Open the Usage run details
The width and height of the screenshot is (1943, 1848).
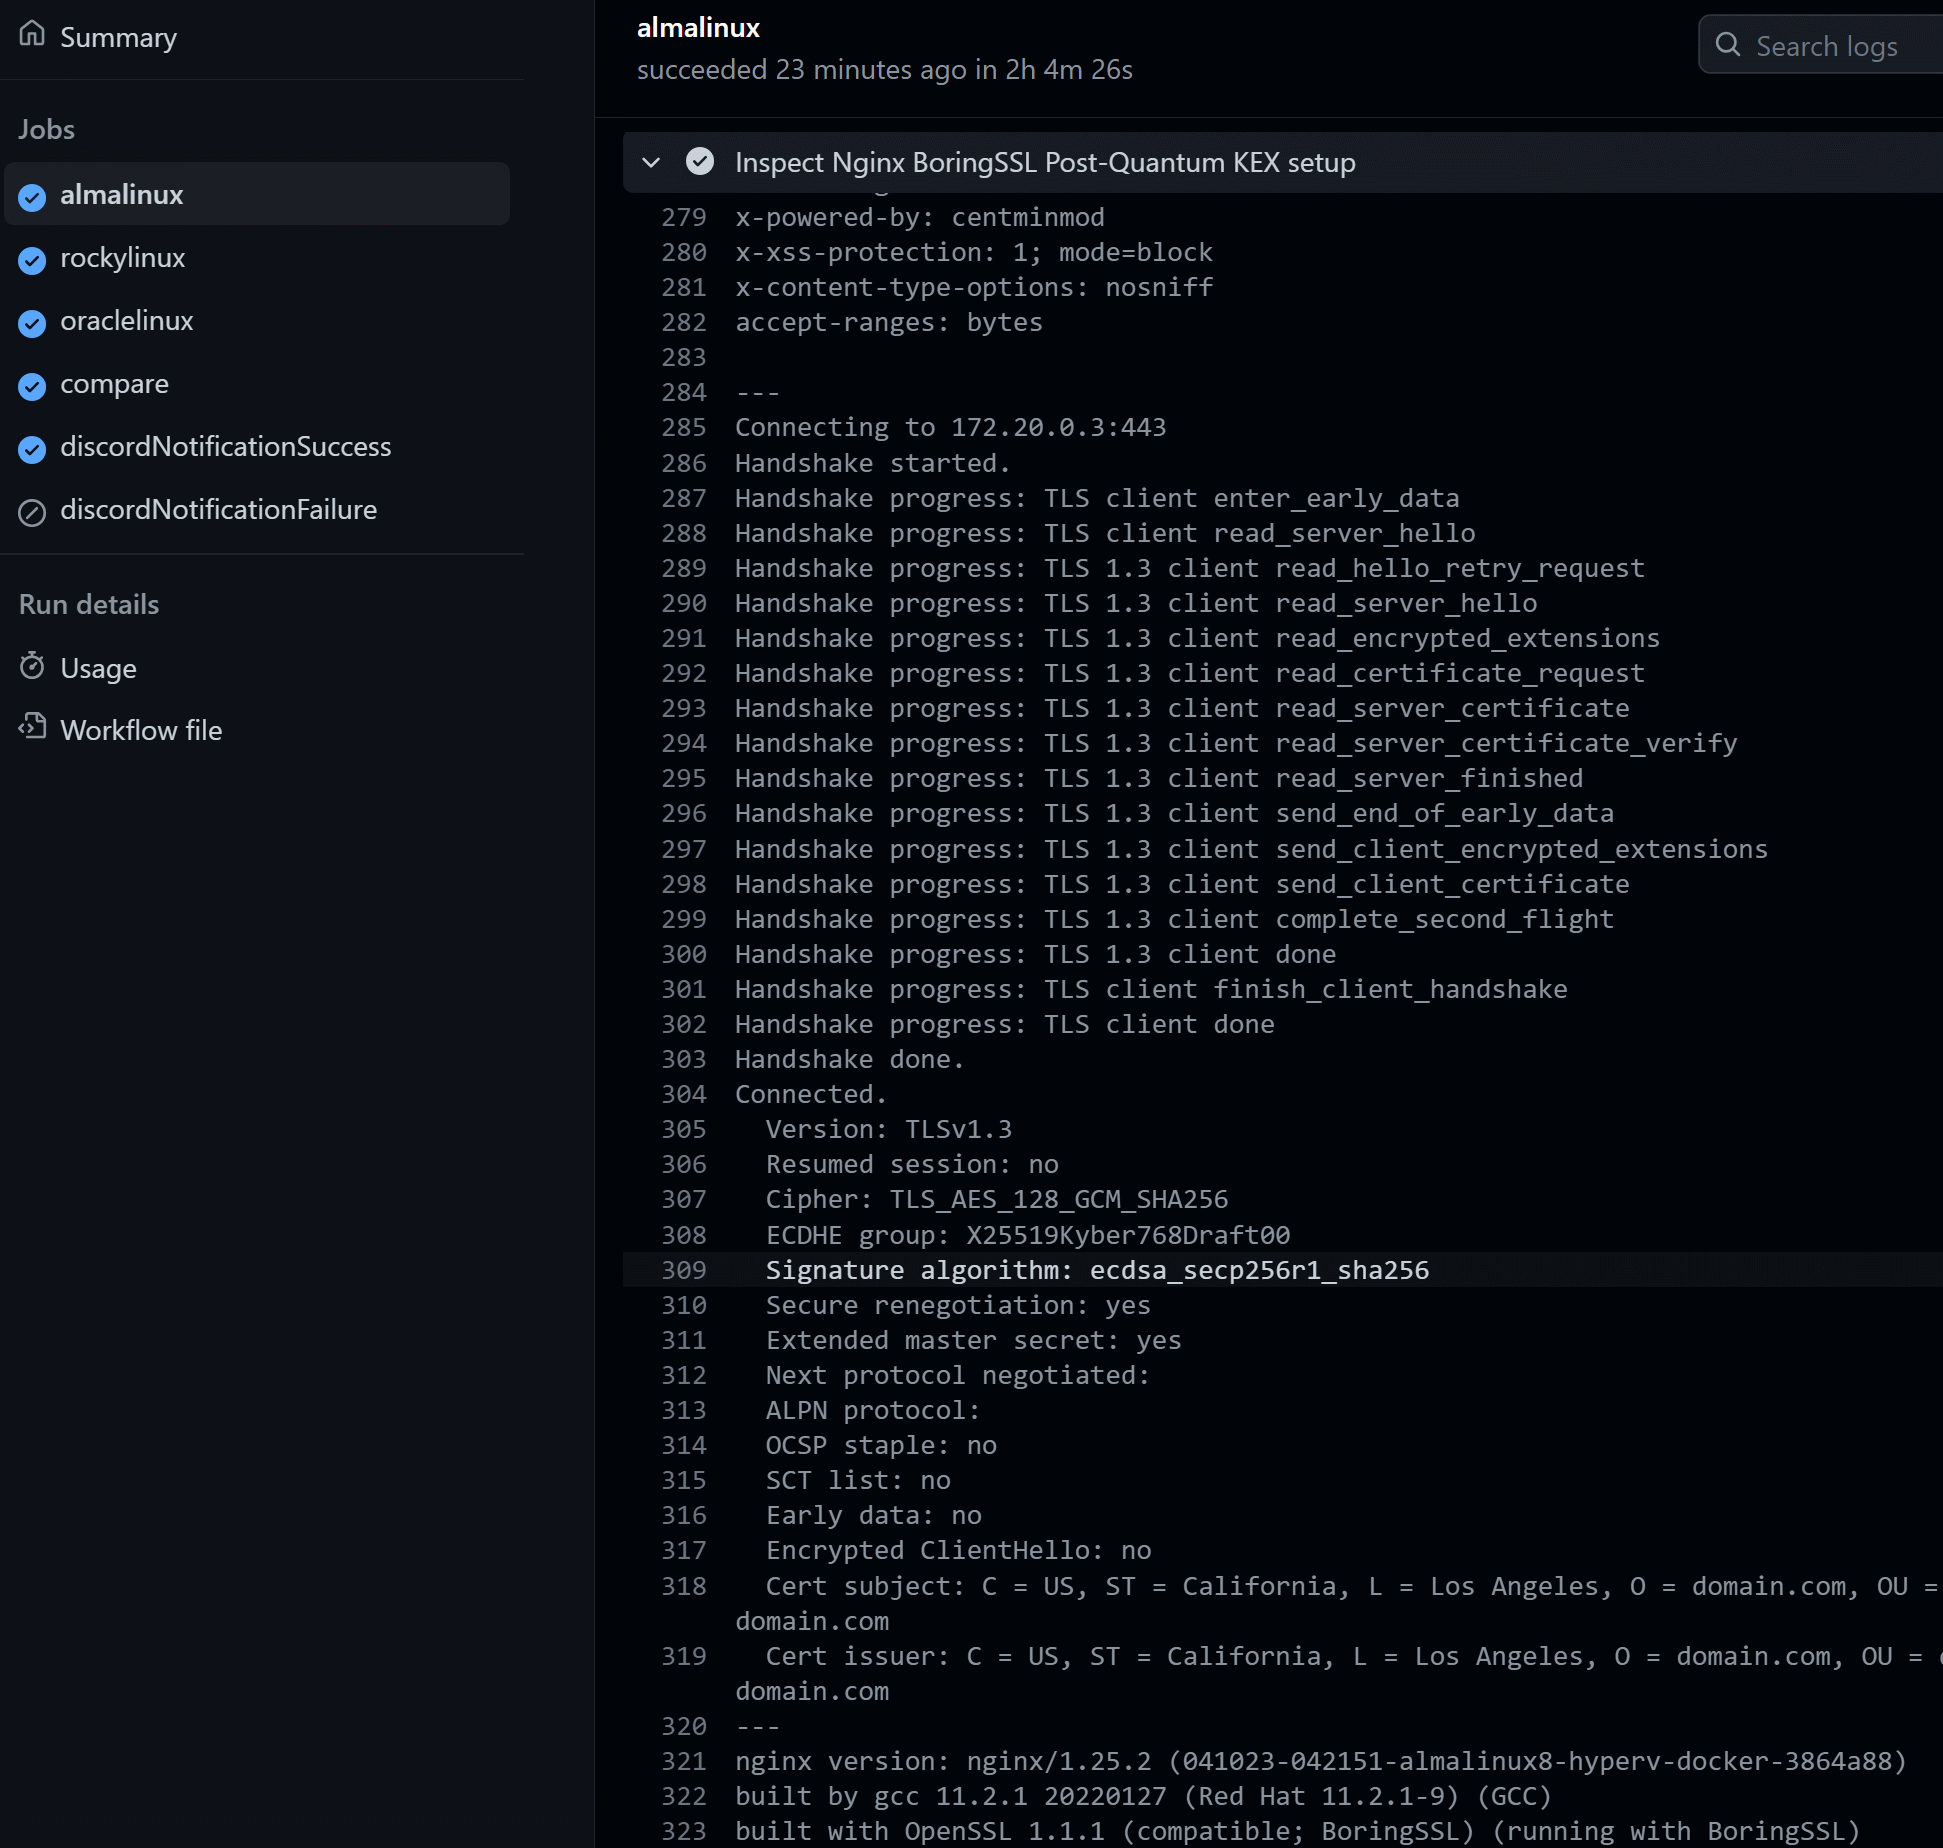pos(98,668)
